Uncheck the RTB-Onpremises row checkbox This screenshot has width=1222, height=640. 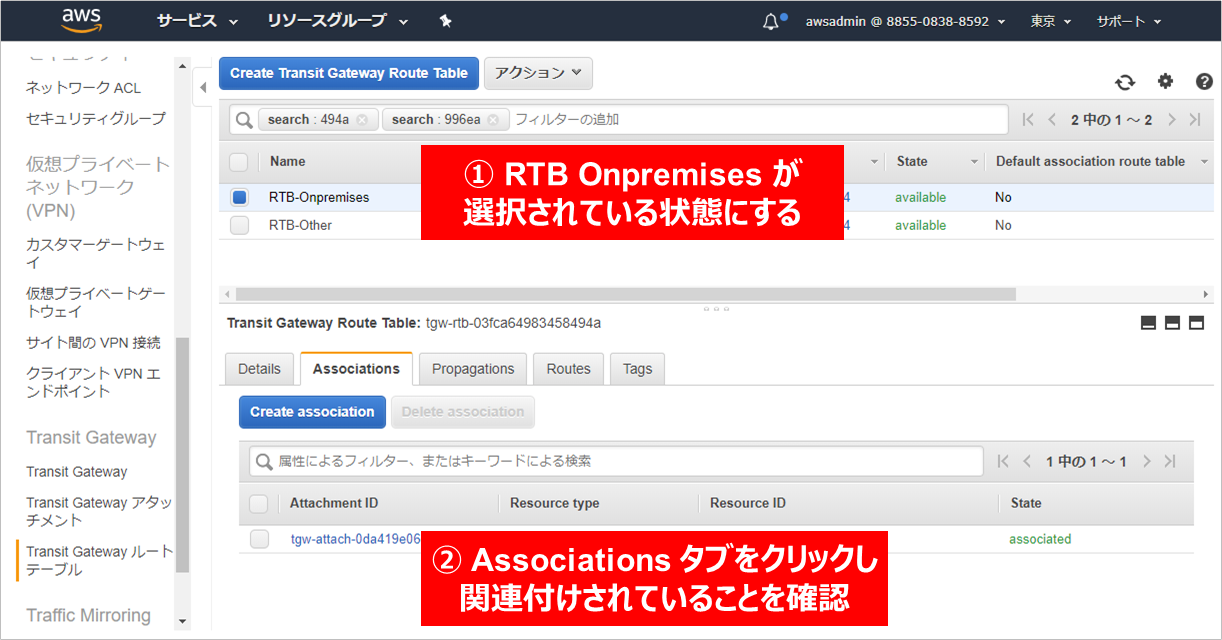pyautogui.click(x=239, y=197)
